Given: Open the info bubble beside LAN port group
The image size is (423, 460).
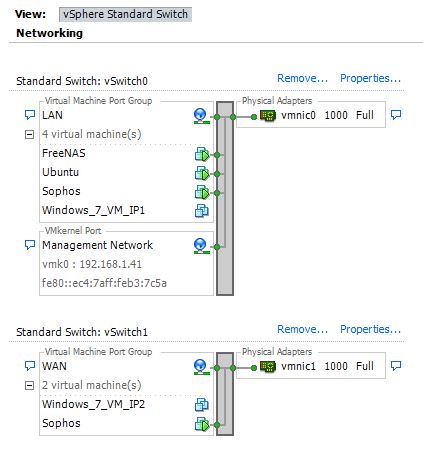Looking at the screenshot, I should pyautogui.click(x=30, y=115).
